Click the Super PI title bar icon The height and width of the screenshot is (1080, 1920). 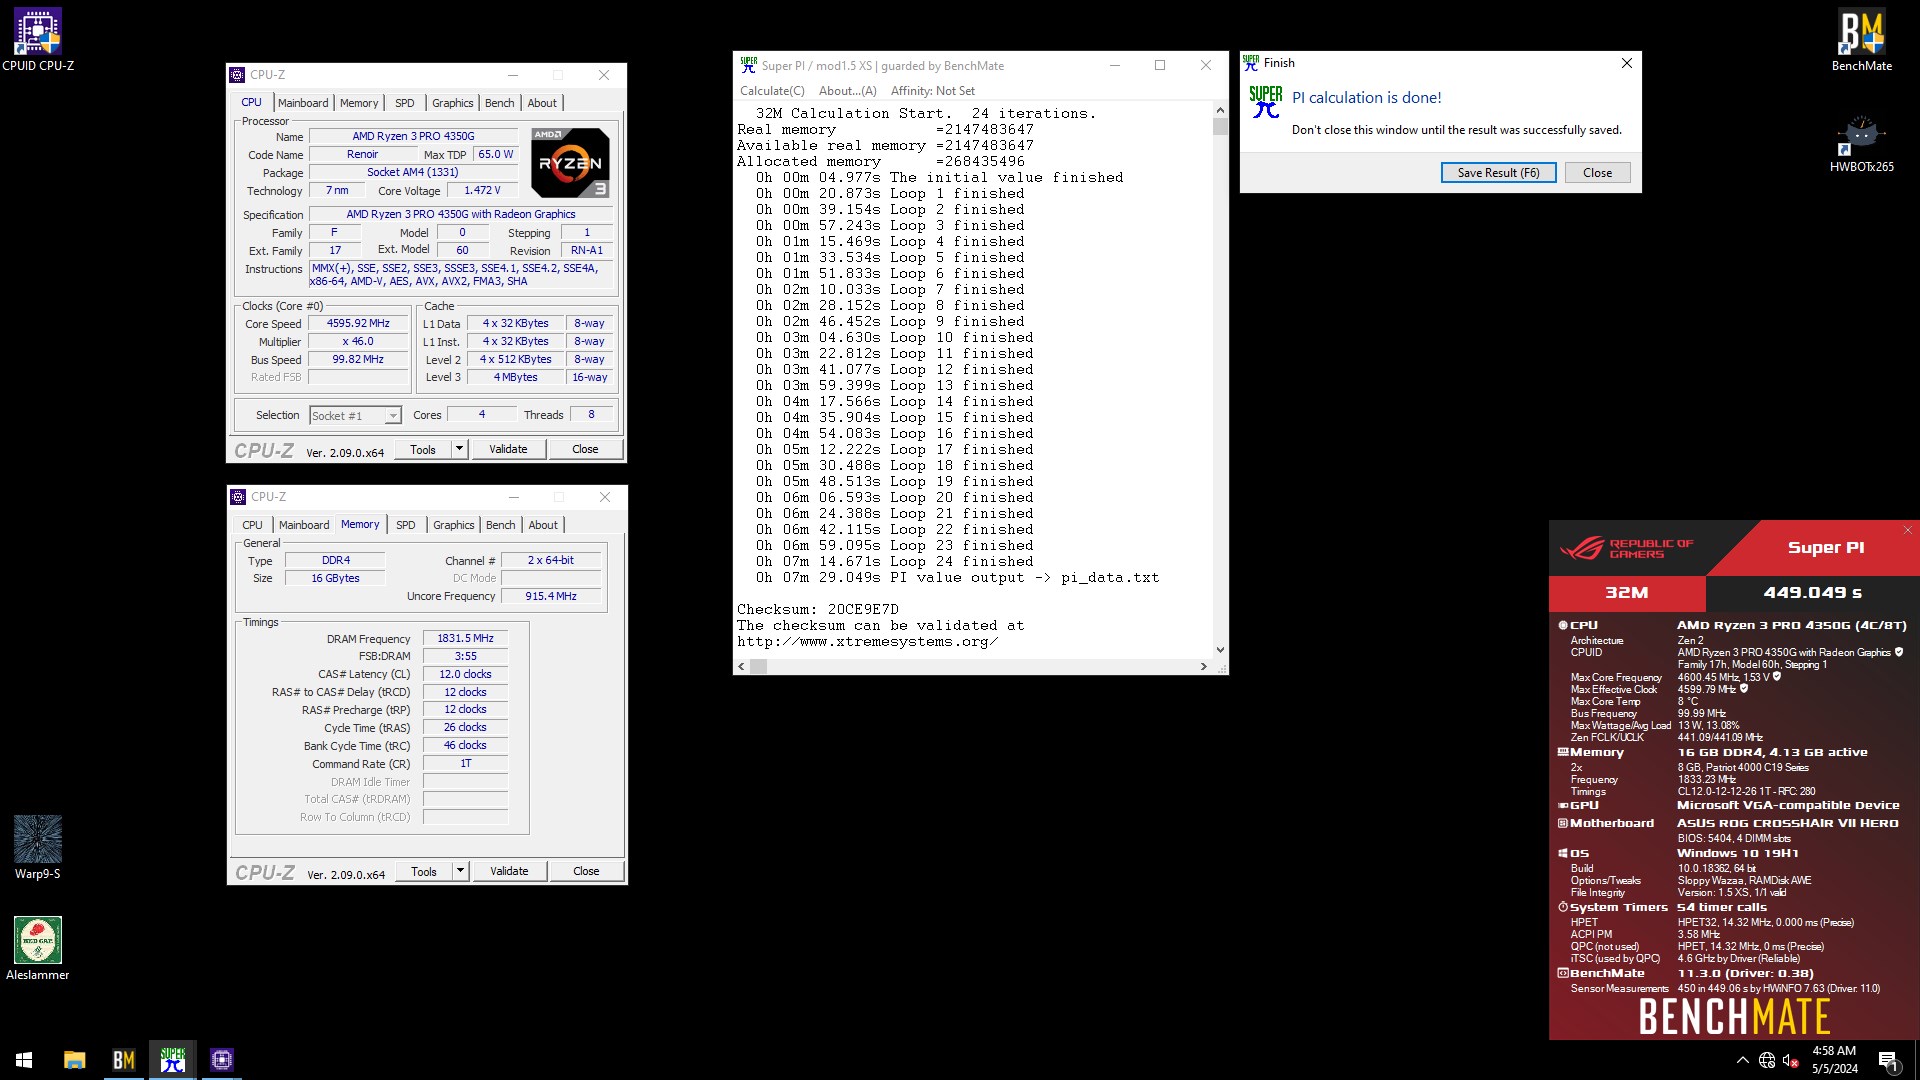[749, 65]
